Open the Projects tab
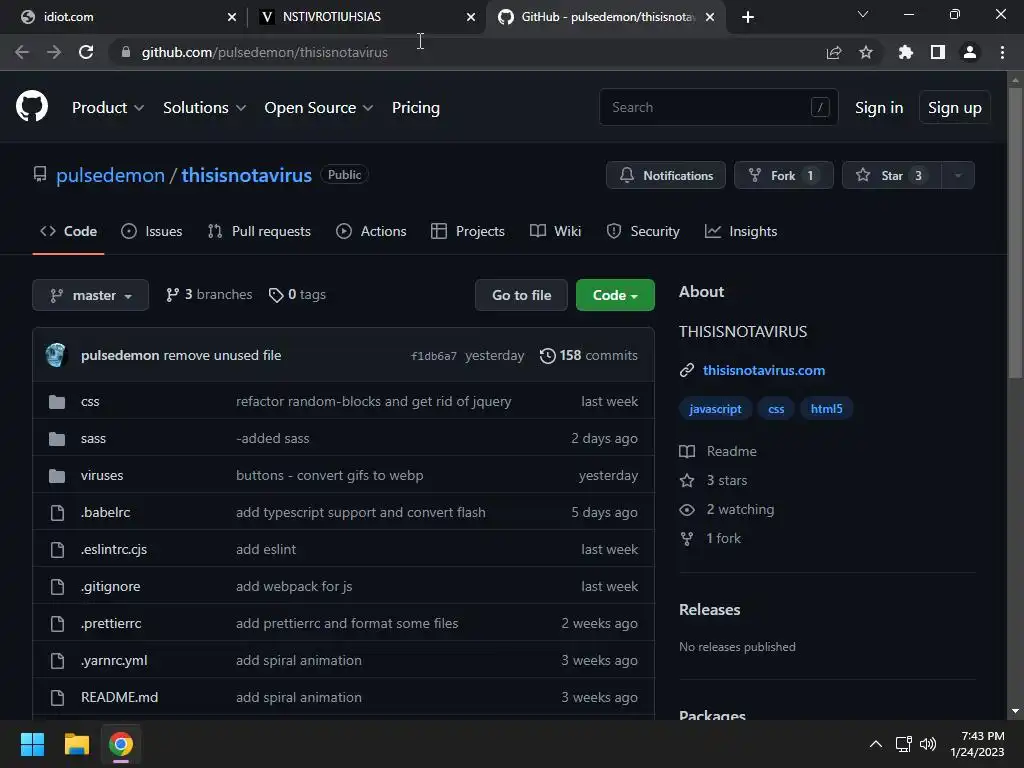1024x768 pixels. [468, 231]
